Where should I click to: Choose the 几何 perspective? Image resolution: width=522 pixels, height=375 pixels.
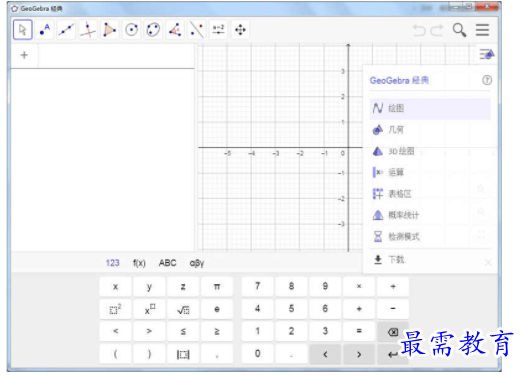430,130
